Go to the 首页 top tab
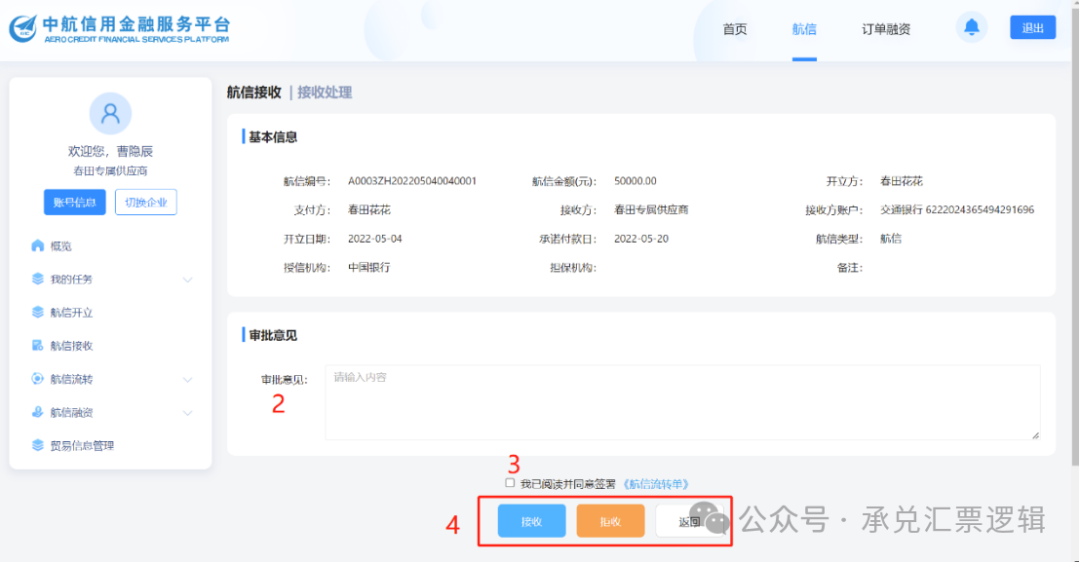 (x=734, y=29)
